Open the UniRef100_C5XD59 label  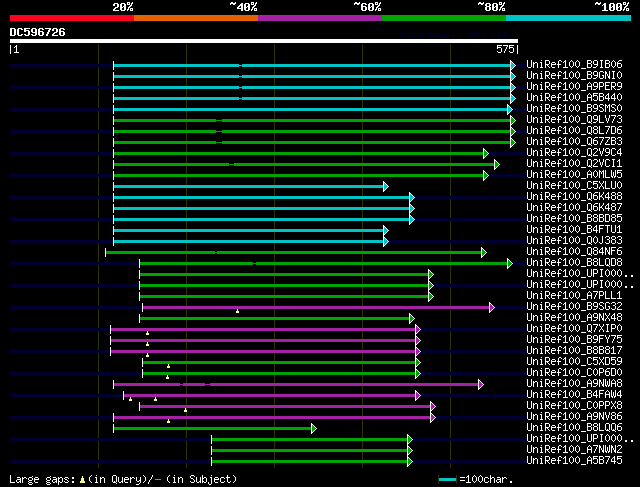coord(574,362)
